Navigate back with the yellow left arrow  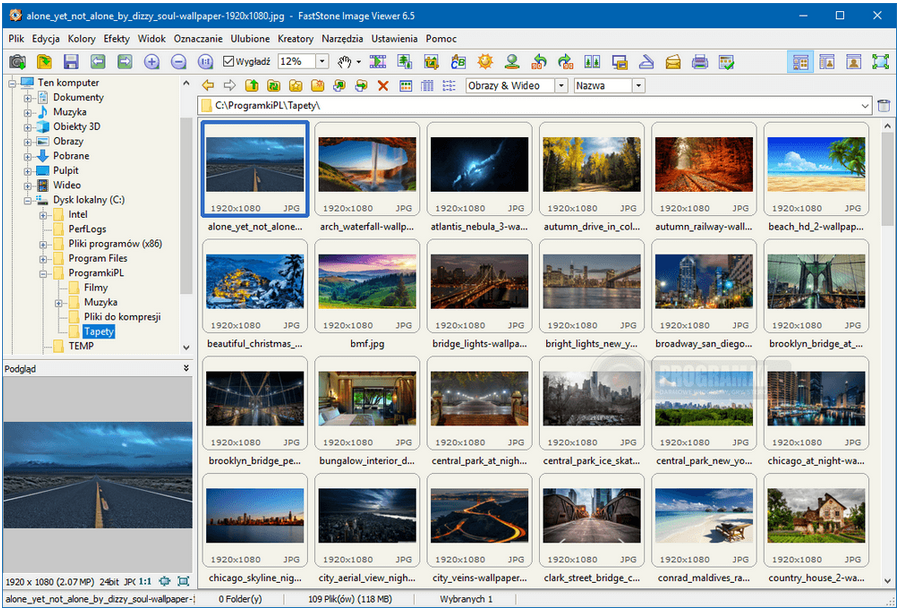click(208, 86)
